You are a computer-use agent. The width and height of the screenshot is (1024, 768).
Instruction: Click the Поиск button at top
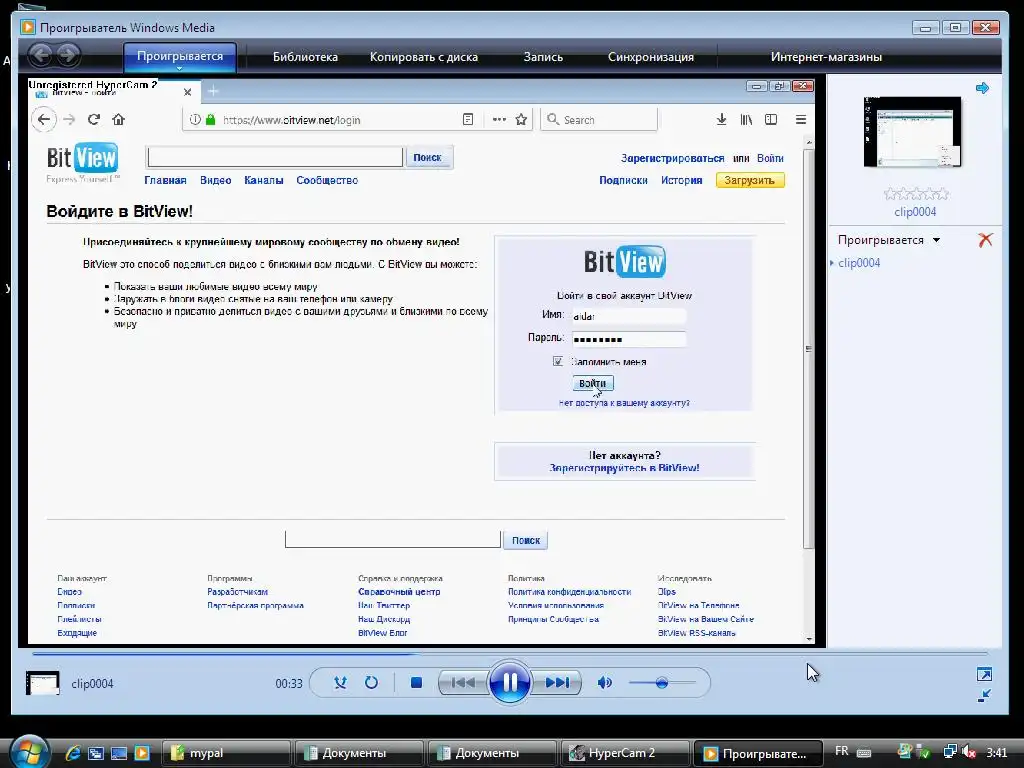[x=427, y=157]
